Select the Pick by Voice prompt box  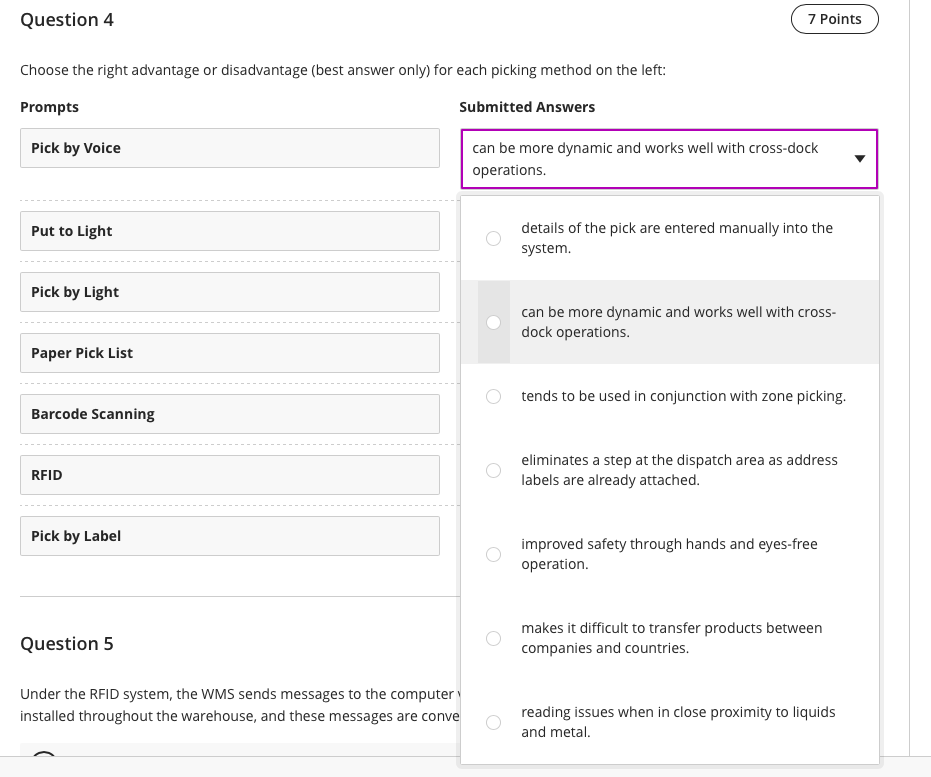pos(230,147)
